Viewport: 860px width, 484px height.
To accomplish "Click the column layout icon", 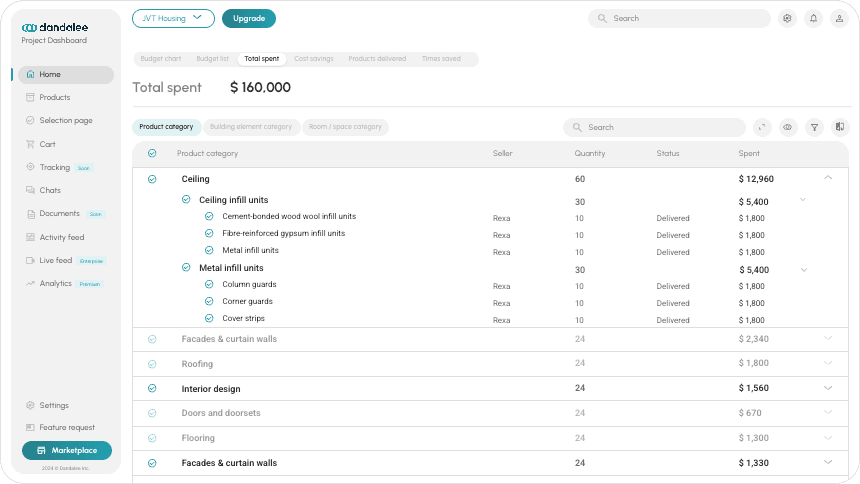I will 840,127.
